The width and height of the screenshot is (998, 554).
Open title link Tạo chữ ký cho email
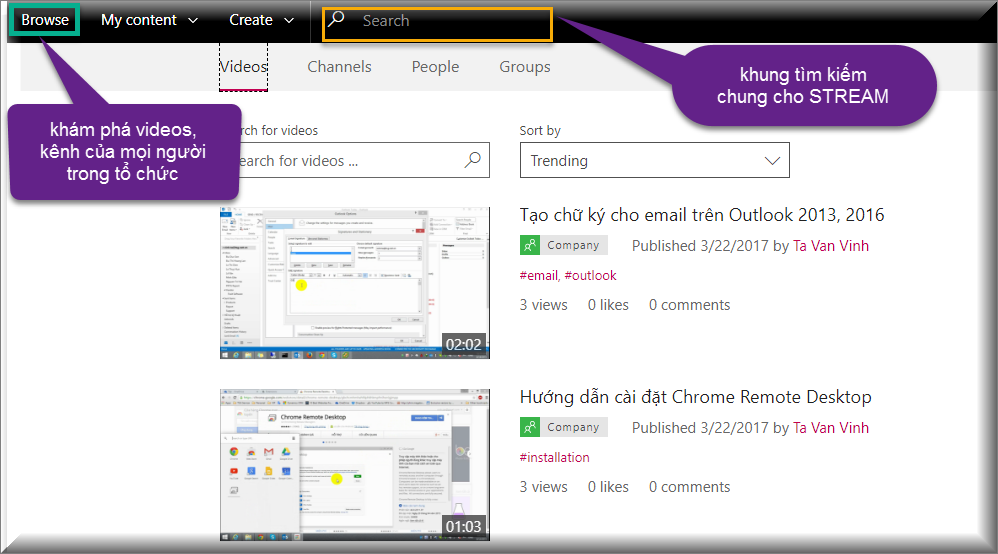point(701,215)
